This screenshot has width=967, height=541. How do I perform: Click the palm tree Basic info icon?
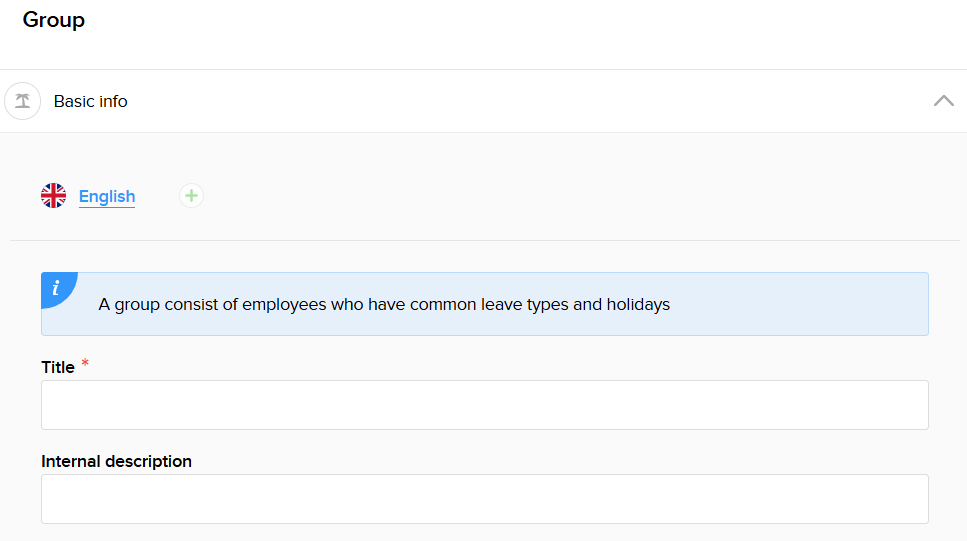(x=22, y=101)
